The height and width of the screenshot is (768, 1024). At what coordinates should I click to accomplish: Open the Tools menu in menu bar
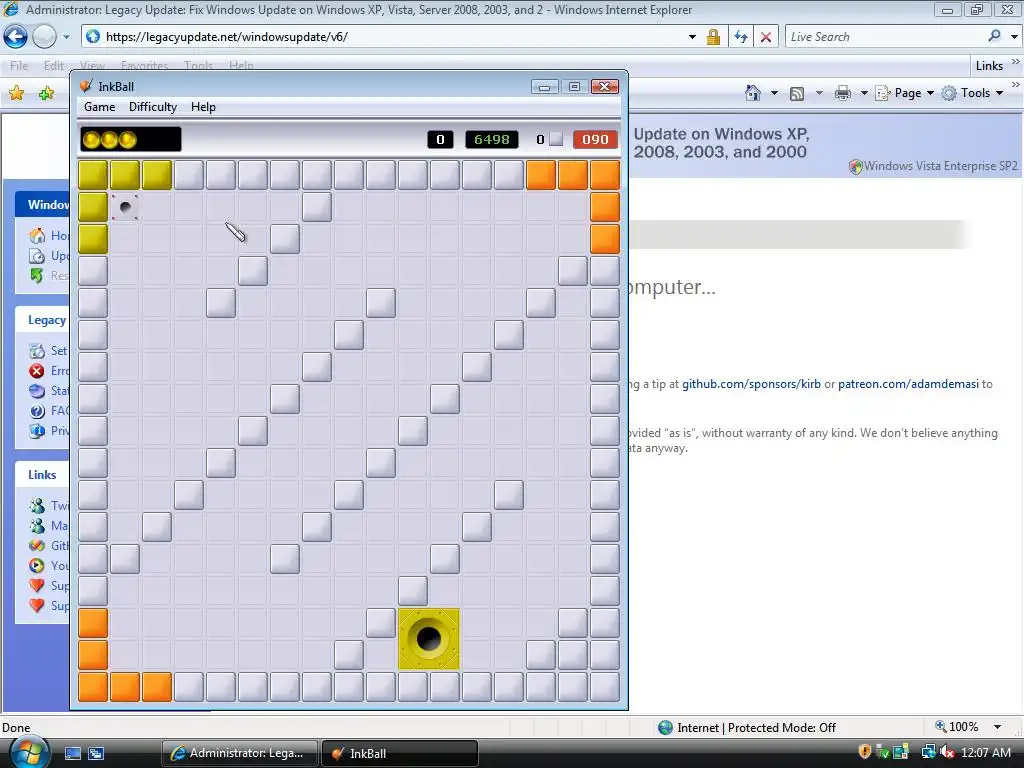point(199,65)
